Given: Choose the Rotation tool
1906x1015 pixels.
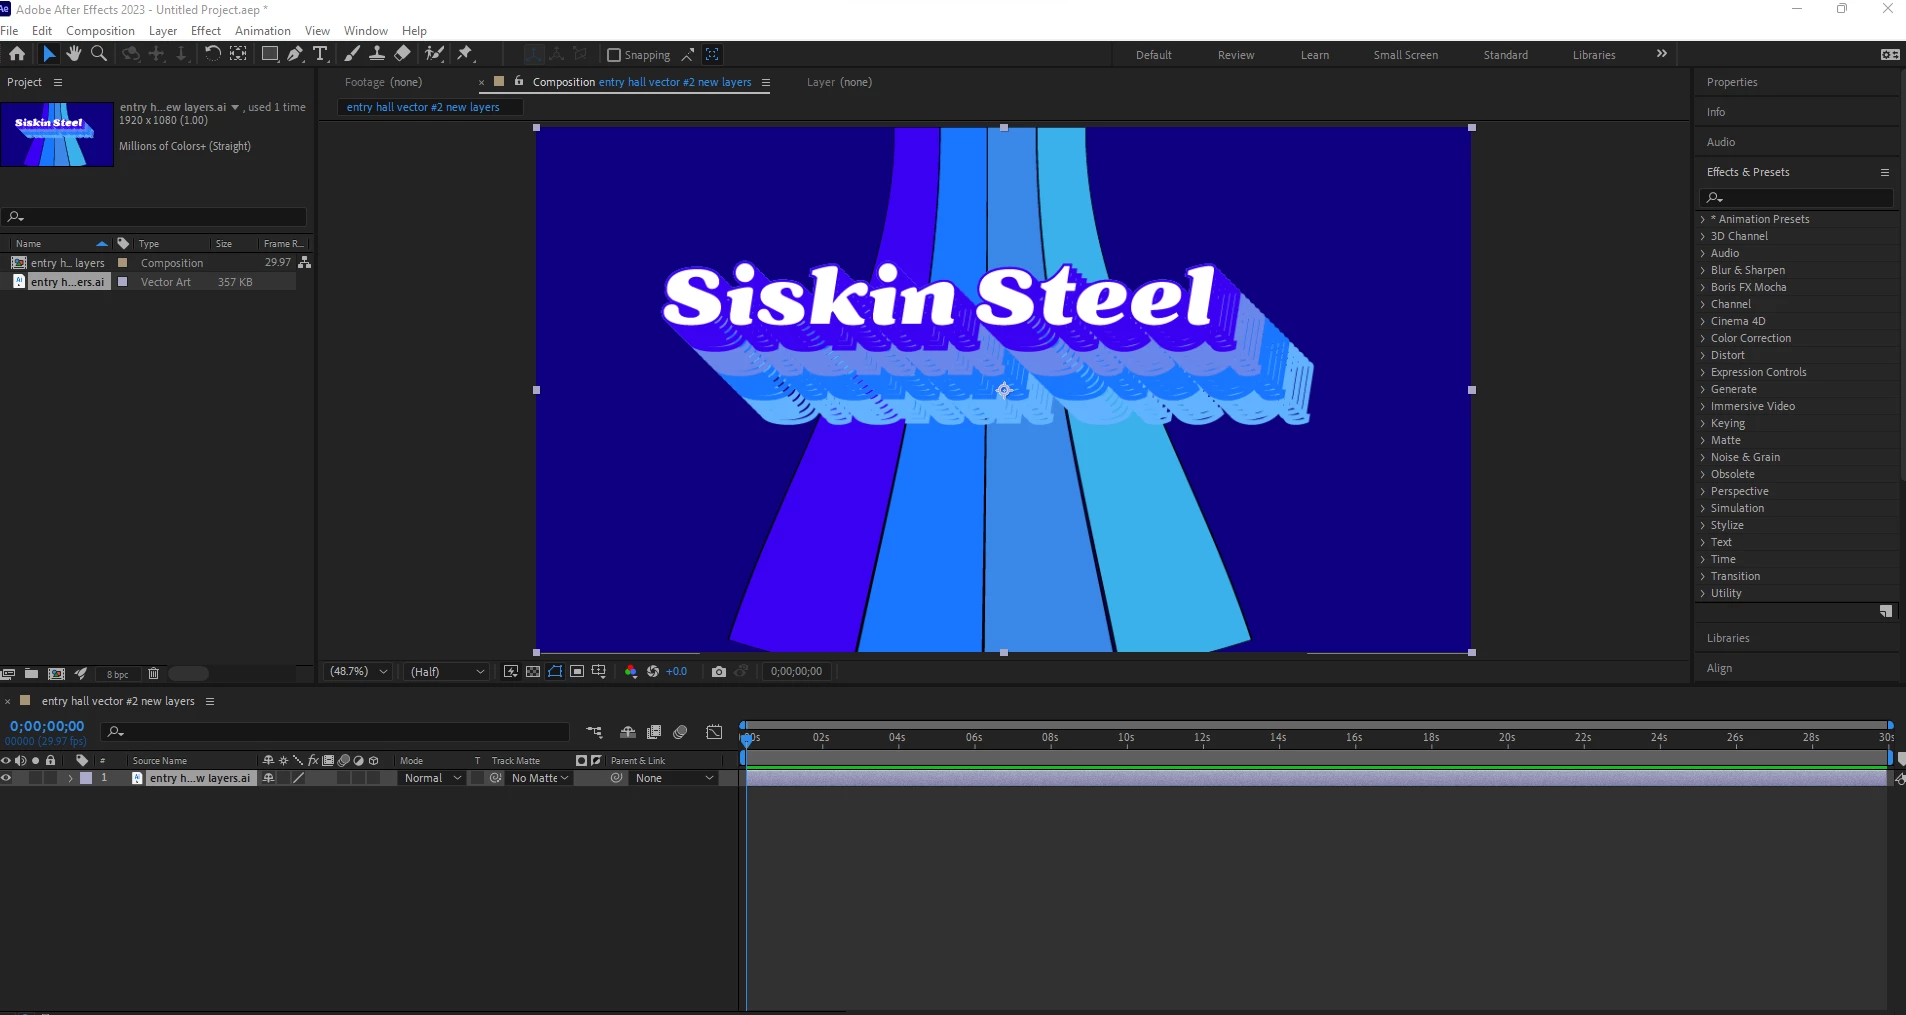Looking at the screenshot, I should tap(212, 54).
